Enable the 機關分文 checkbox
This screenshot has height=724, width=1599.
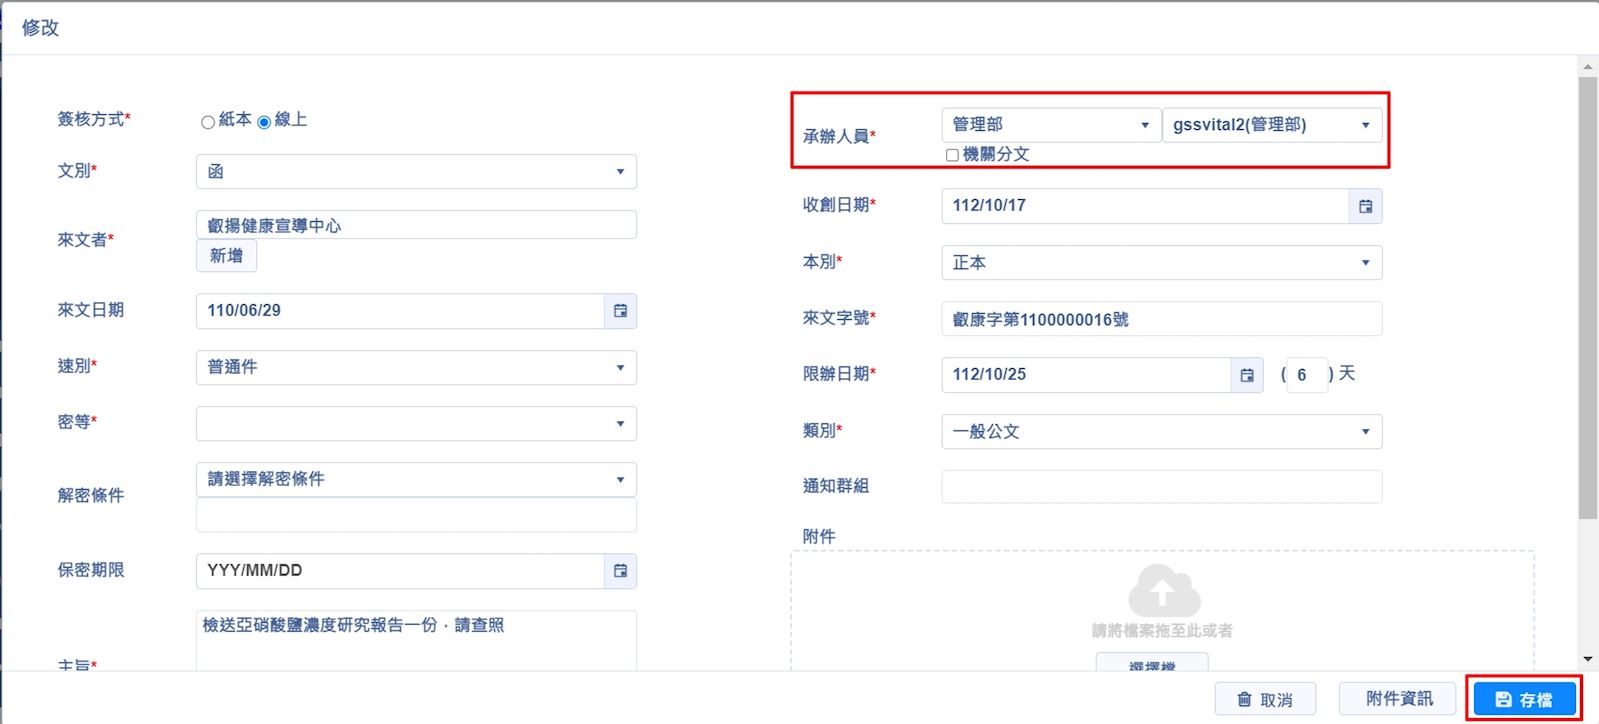pyautogui.click(x=952, y=155)
